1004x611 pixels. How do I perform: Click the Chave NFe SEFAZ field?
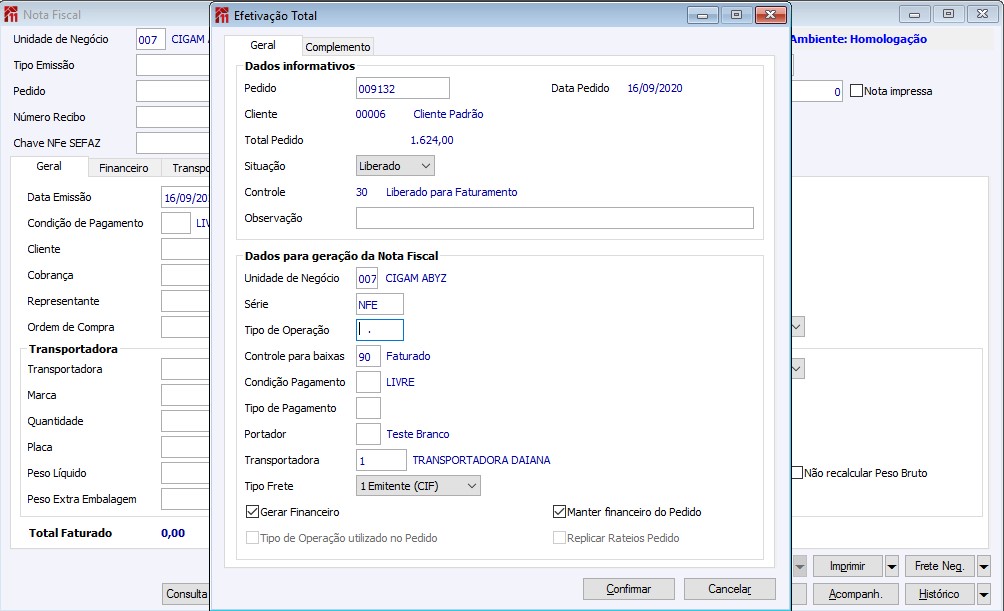point(173,143)
